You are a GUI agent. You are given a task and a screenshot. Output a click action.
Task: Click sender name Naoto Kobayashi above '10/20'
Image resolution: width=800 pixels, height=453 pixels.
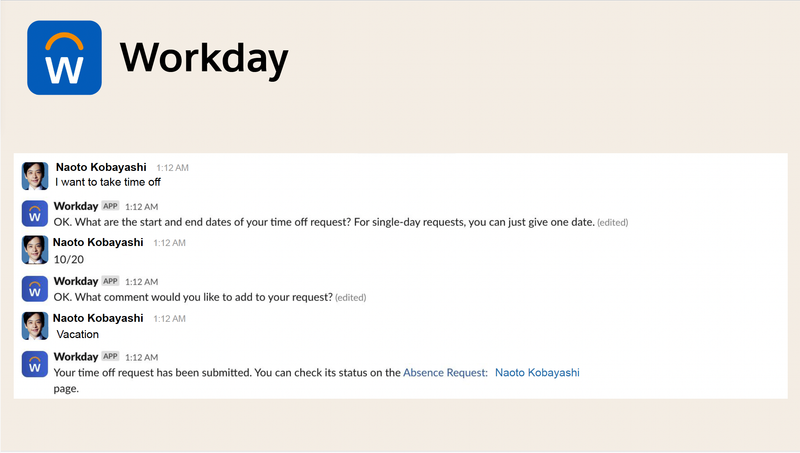98,242
